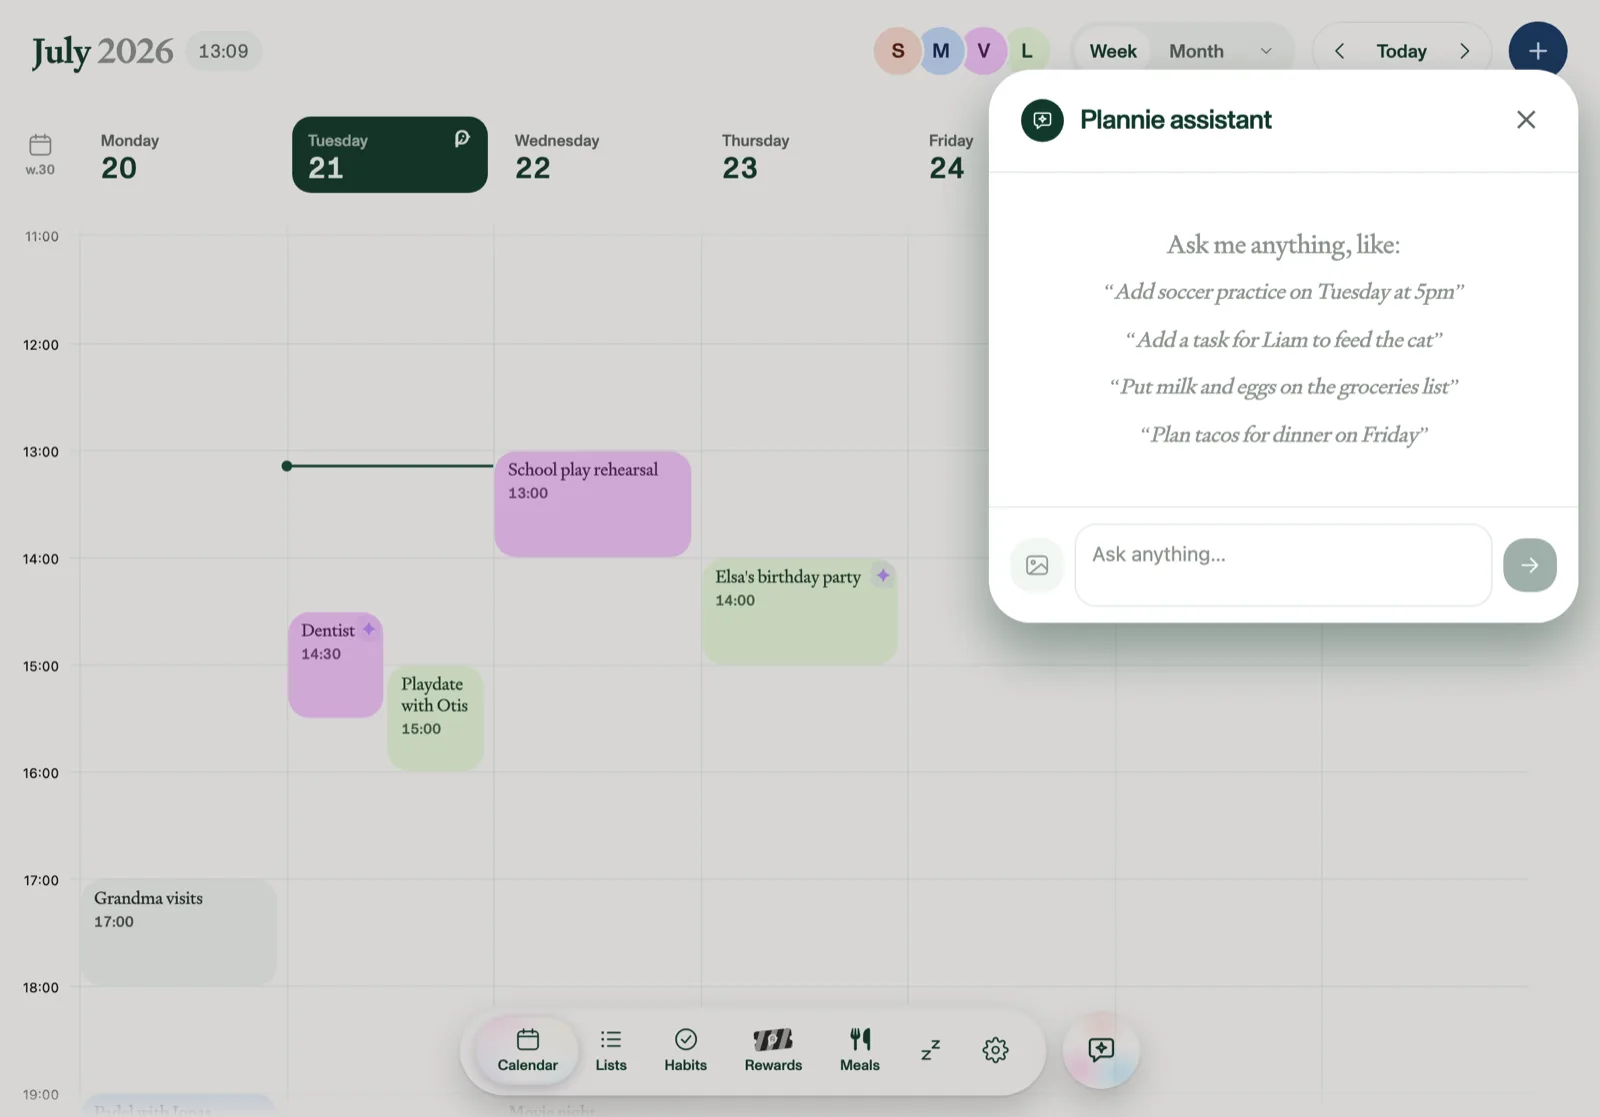Click the sparkle icon on Elsa's birthday party
This screenshot has height=1117, width=1600.
coord(883,575)
